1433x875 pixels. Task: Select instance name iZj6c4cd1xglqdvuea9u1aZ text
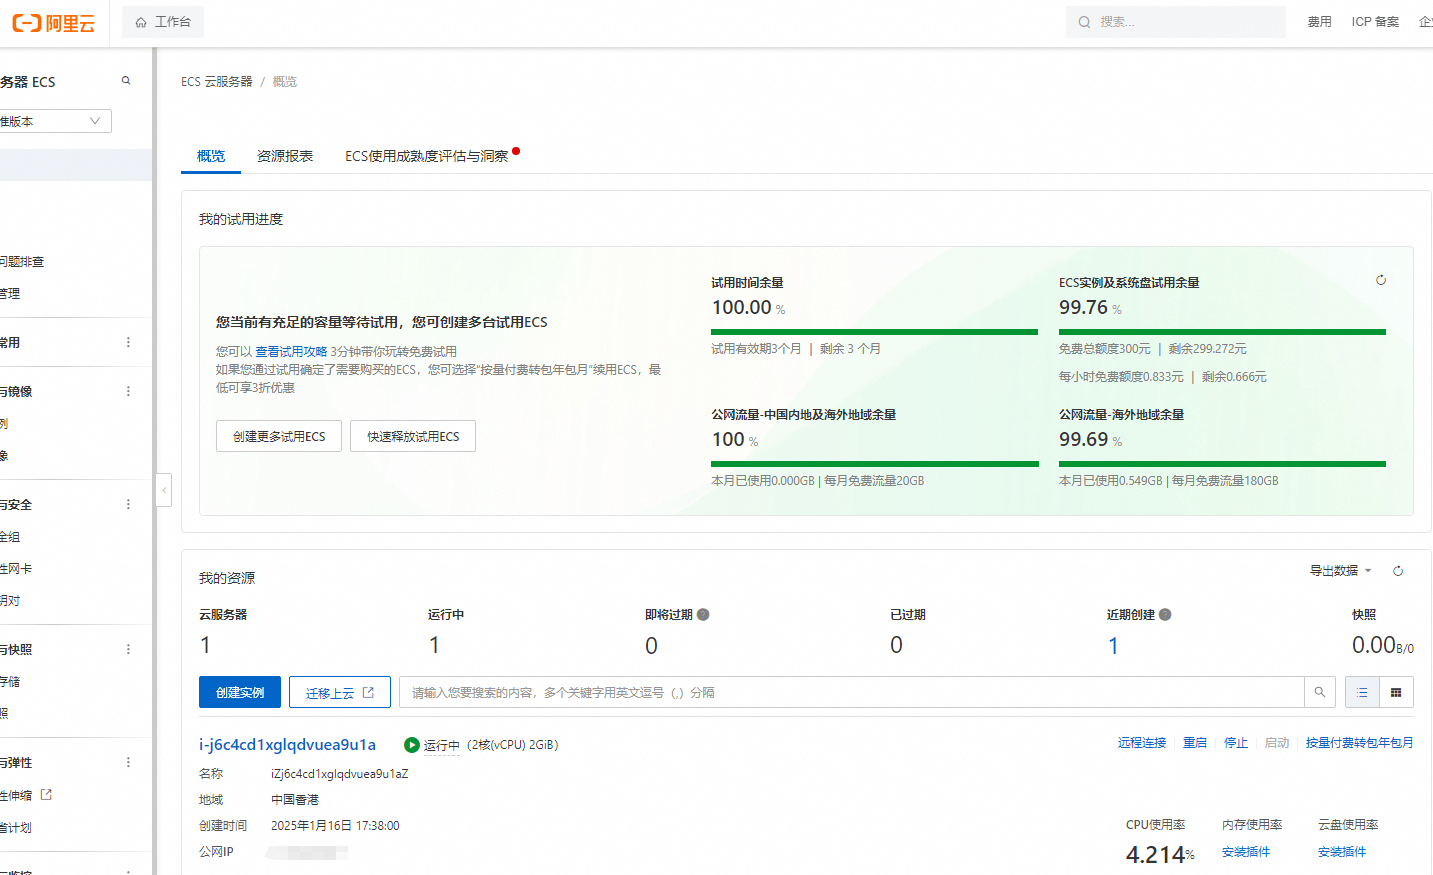coord(340,774)
